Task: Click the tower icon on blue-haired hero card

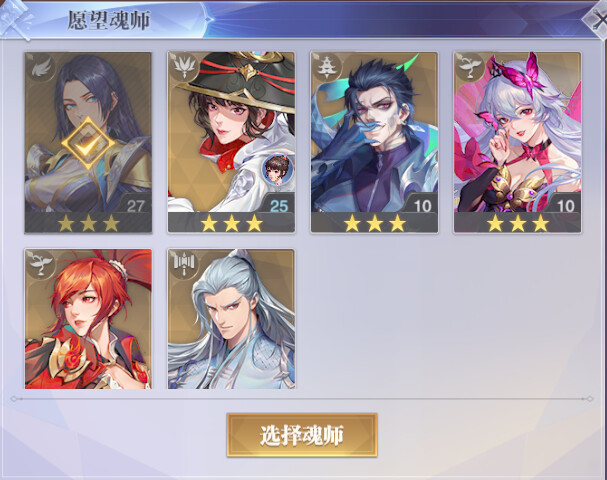Action: click(x=328, y=68)
